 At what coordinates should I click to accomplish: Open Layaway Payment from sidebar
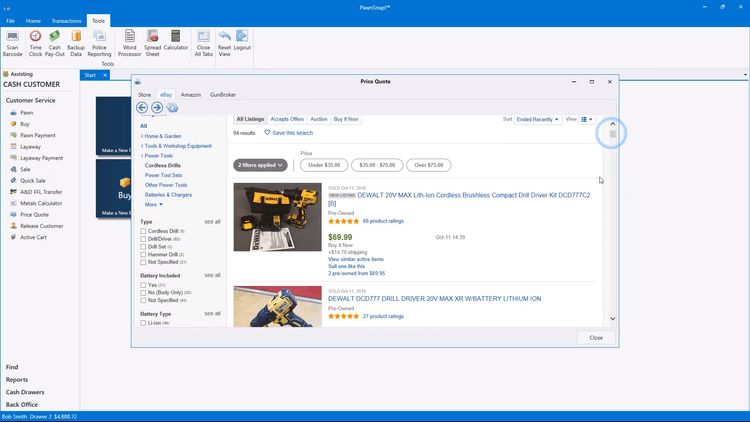[x=42, y=158]
